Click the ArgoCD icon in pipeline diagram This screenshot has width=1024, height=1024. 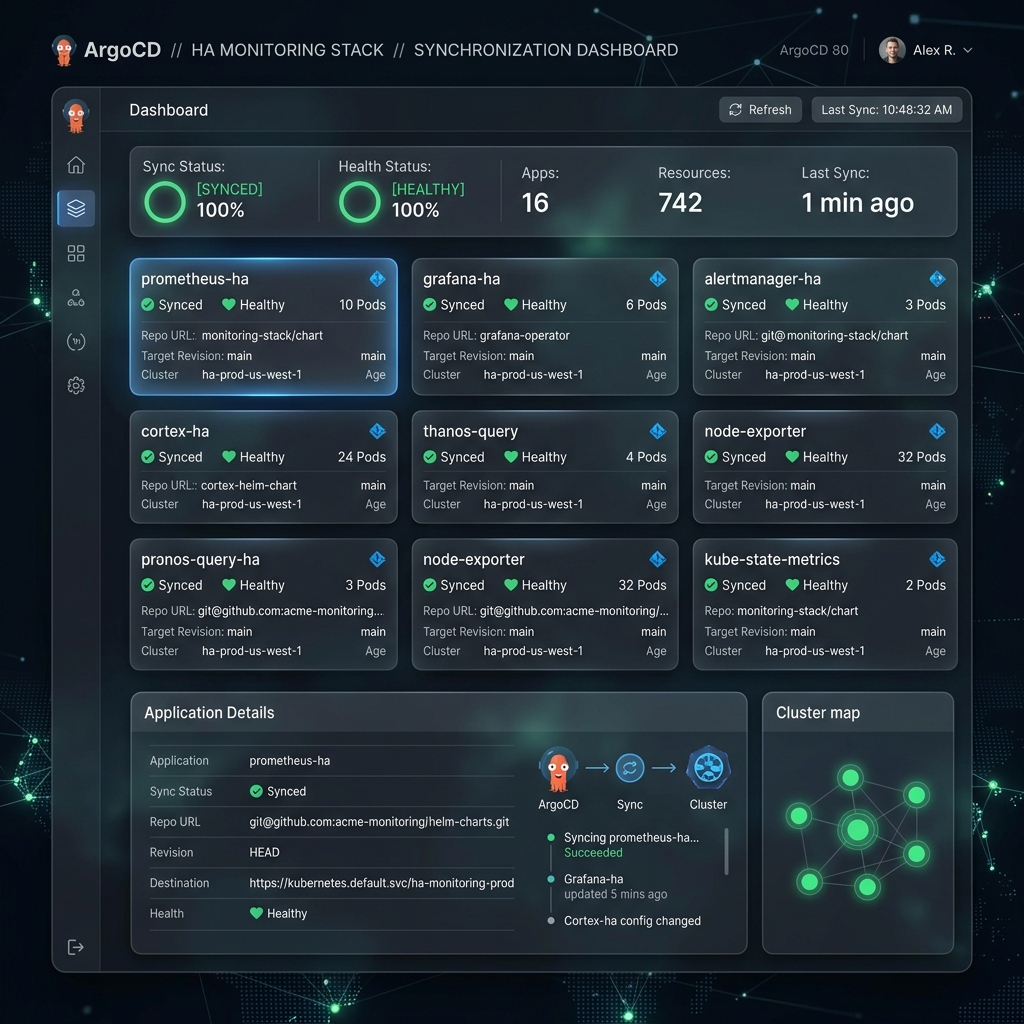558,769
